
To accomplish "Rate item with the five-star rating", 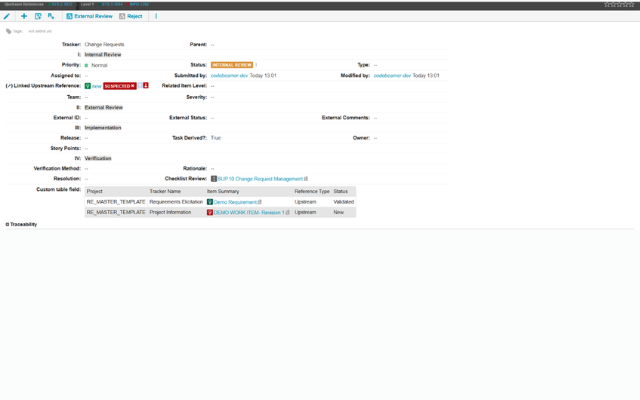I will tap(619, 4).
